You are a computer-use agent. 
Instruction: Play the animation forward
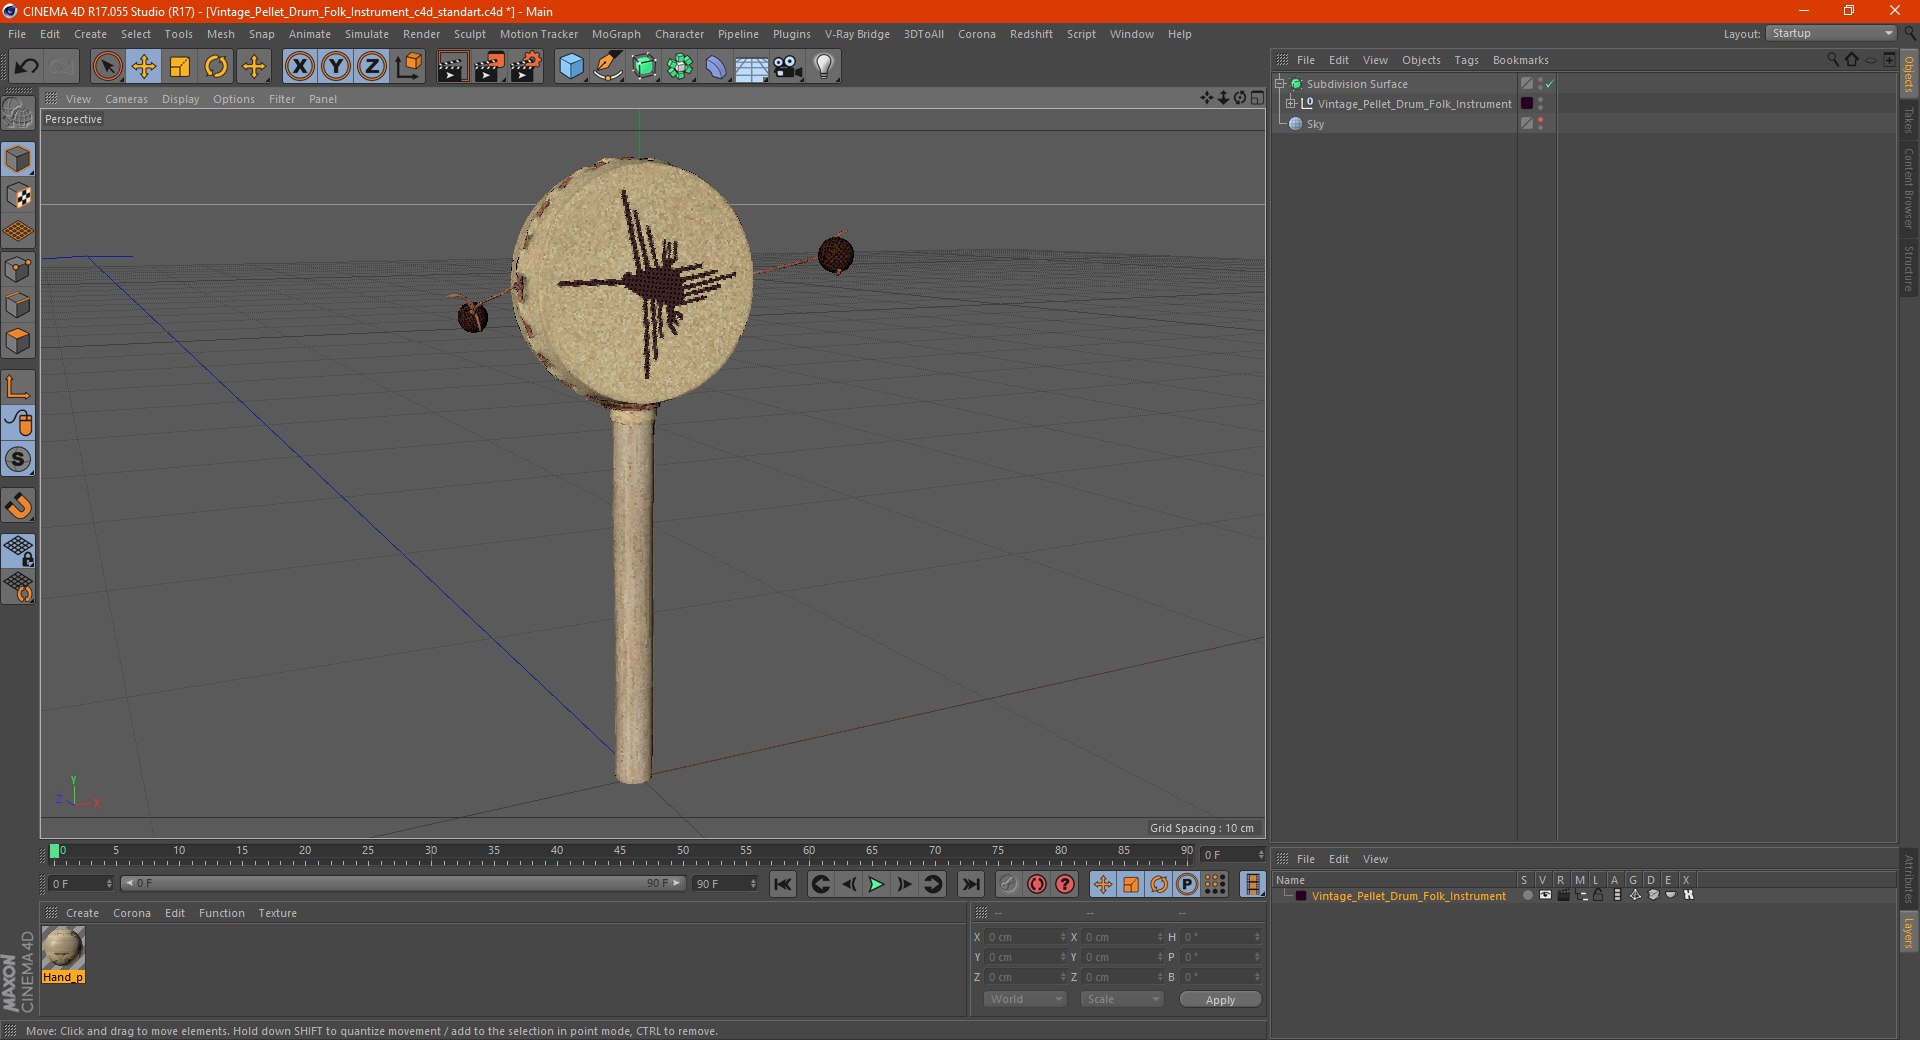click(876, 884)
